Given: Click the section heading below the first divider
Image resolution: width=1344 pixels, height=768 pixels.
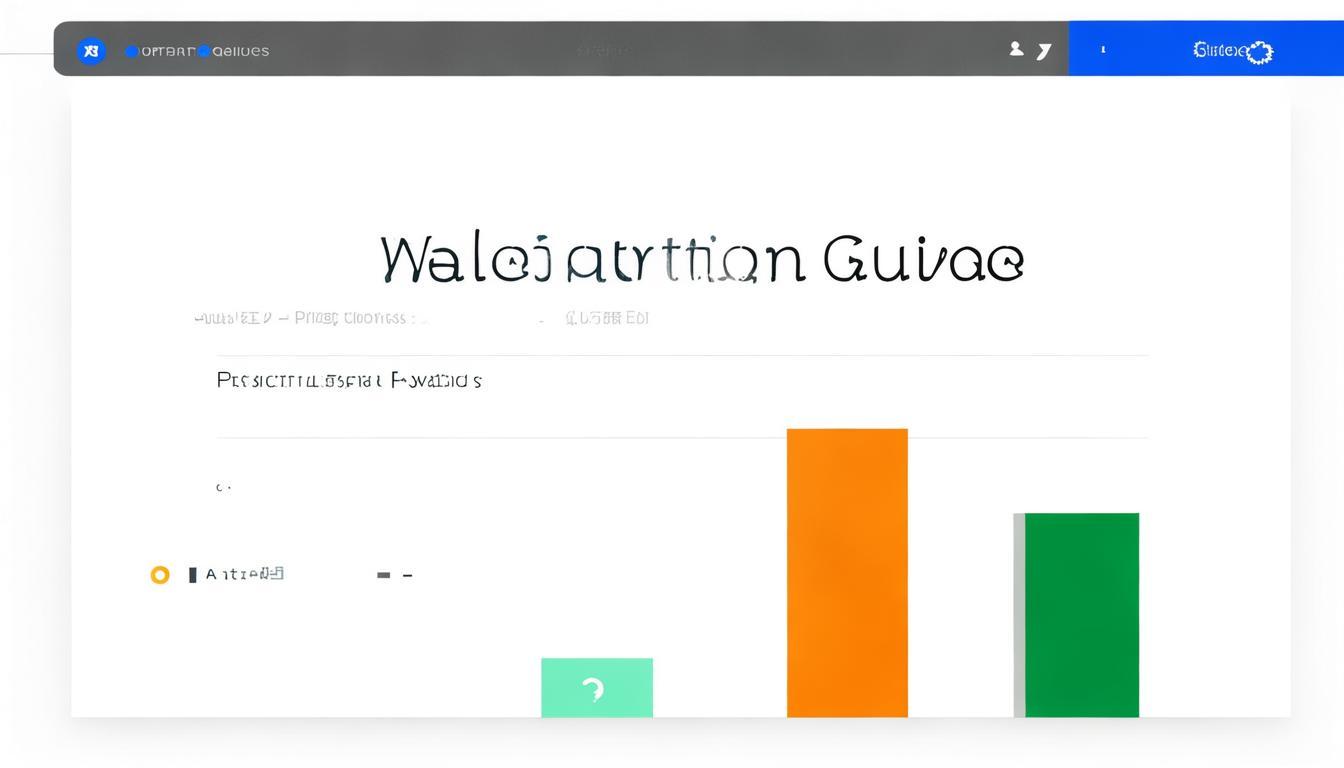Looking at the screenshot, I should tap(349, 381).
